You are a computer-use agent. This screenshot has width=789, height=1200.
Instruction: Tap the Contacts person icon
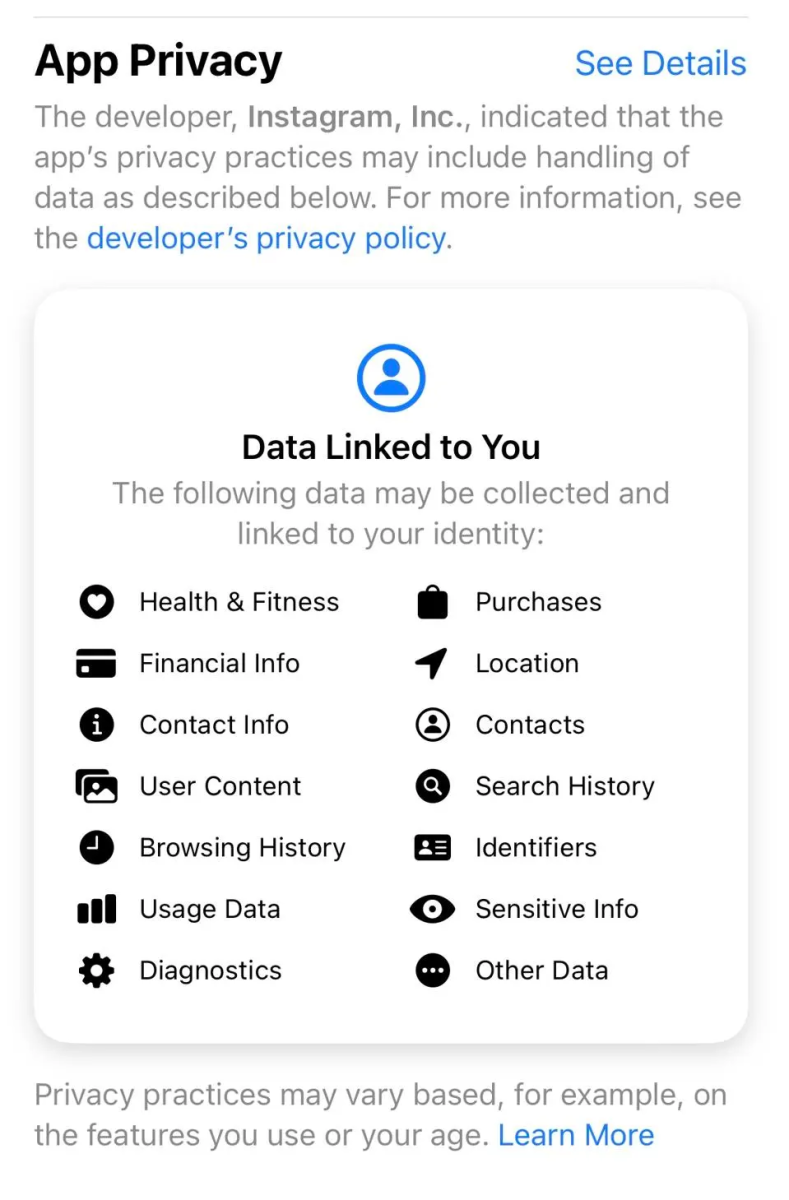432,725
